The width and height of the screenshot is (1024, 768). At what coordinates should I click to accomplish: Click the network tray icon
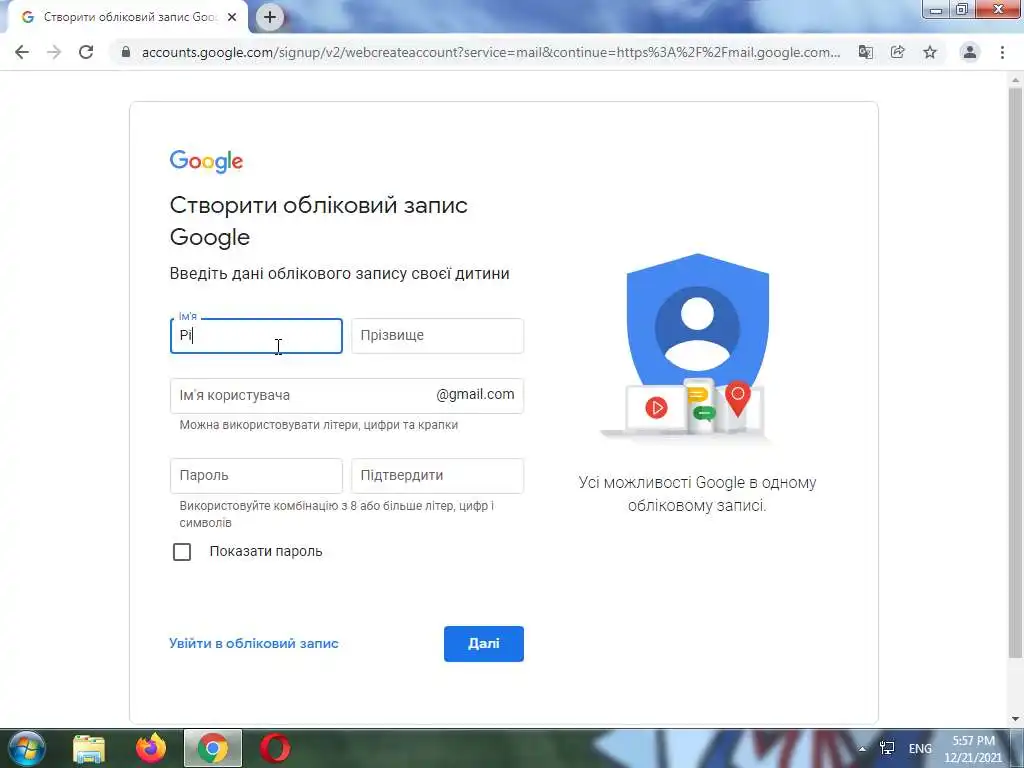tap(888, 748)
